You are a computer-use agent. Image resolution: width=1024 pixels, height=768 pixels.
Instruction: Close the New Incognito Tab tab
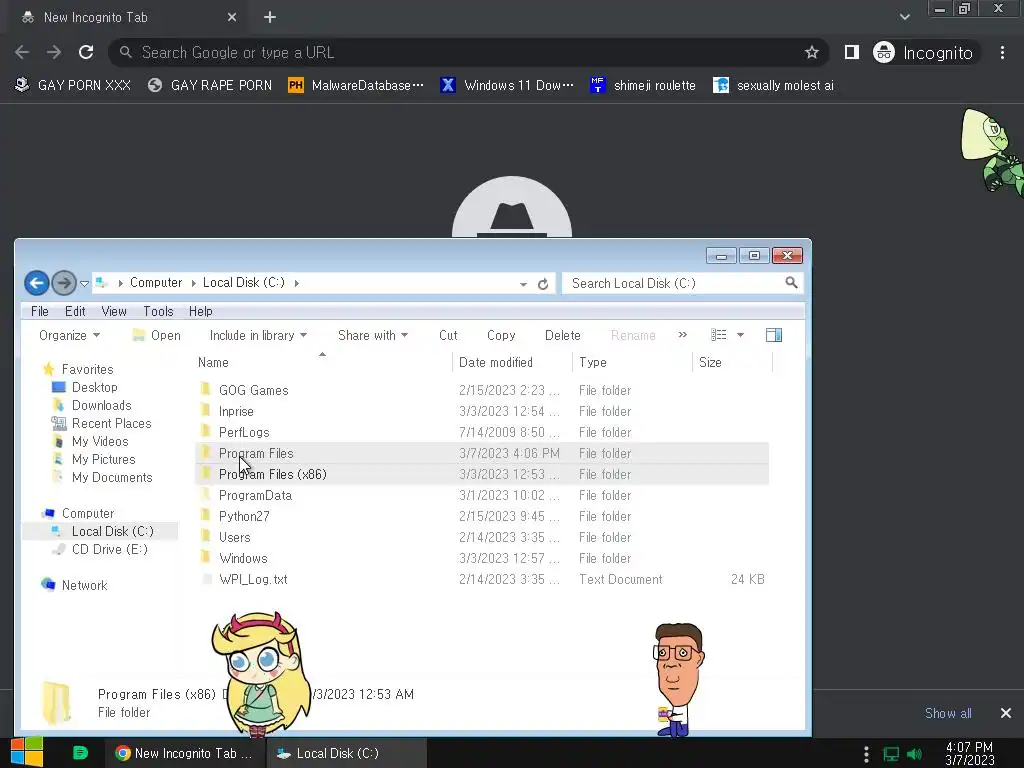pos(232,18)
